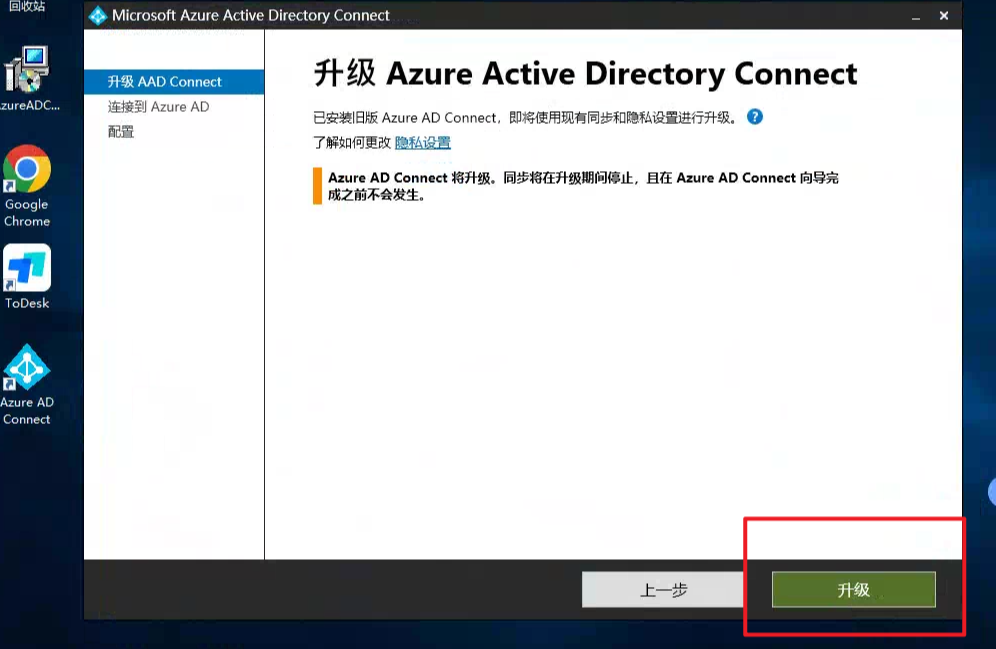This screenshot has height=649, width=996.
Task: Click the orange warning bar beside the notice
Action: 317,186
